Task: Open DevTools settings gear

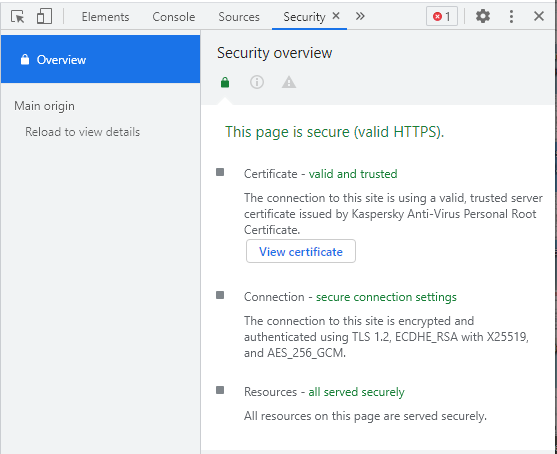Action: click(483, 16)
